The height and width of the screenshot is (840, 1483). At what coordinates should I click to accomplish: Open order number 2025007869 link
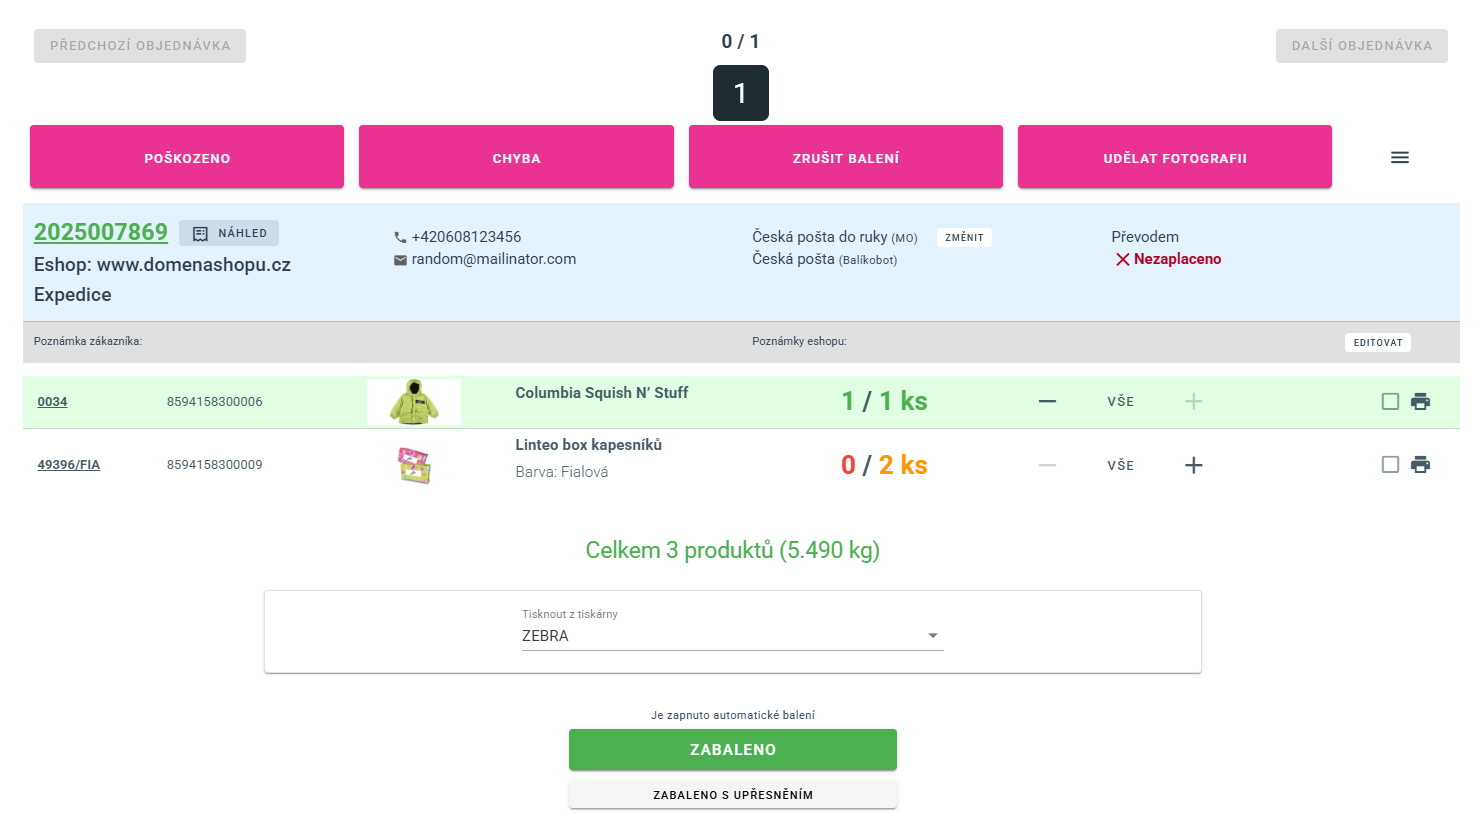click(101, 232)
